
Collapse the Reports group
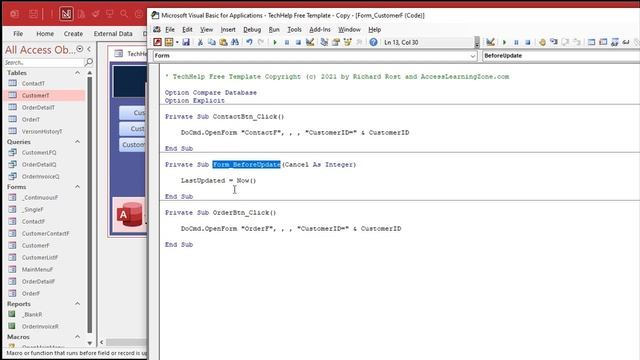pyautogui.click(x=77, y=304)
